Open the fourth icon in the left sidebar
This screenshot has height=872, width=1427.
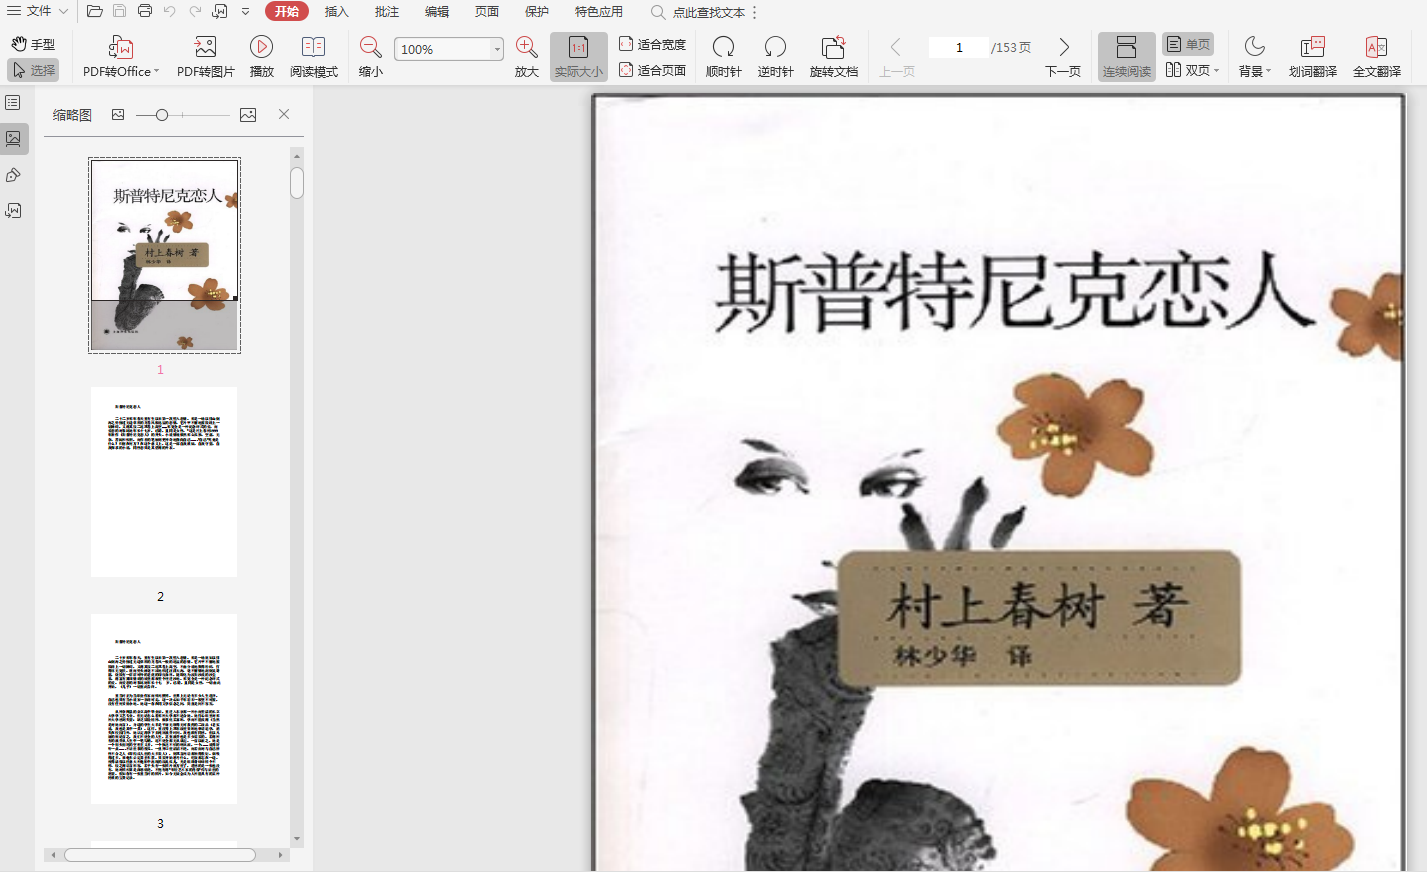tap(13, 211)
